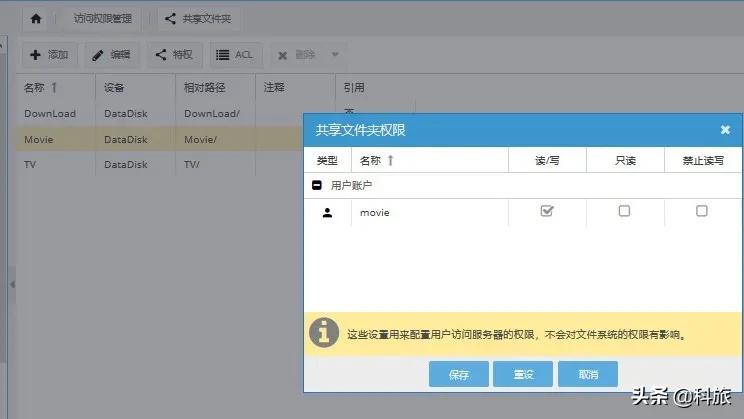Click the DownLoad/ relative path cell
This screenshot has width=744, height=419.
coord(212,114)
